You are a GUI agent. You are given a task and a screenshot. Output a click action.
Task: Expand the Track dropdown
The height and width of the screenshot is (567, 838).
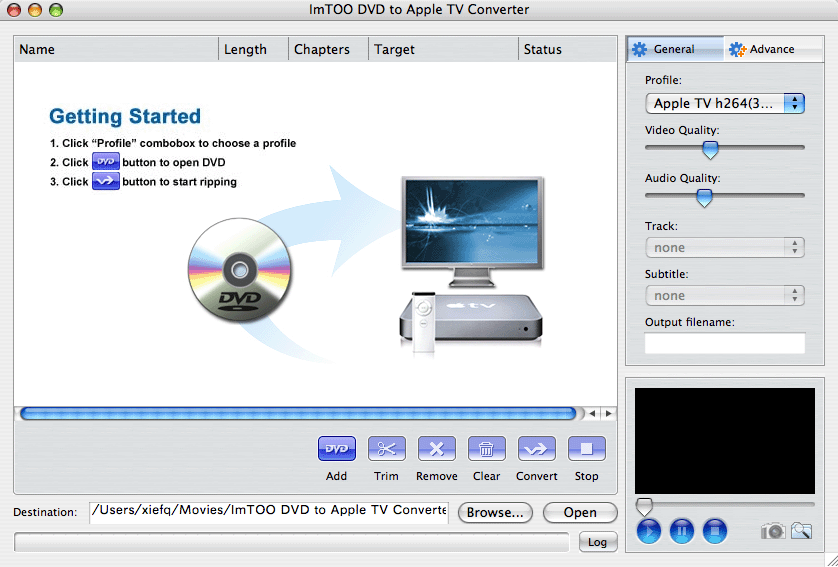click(724, 247)
